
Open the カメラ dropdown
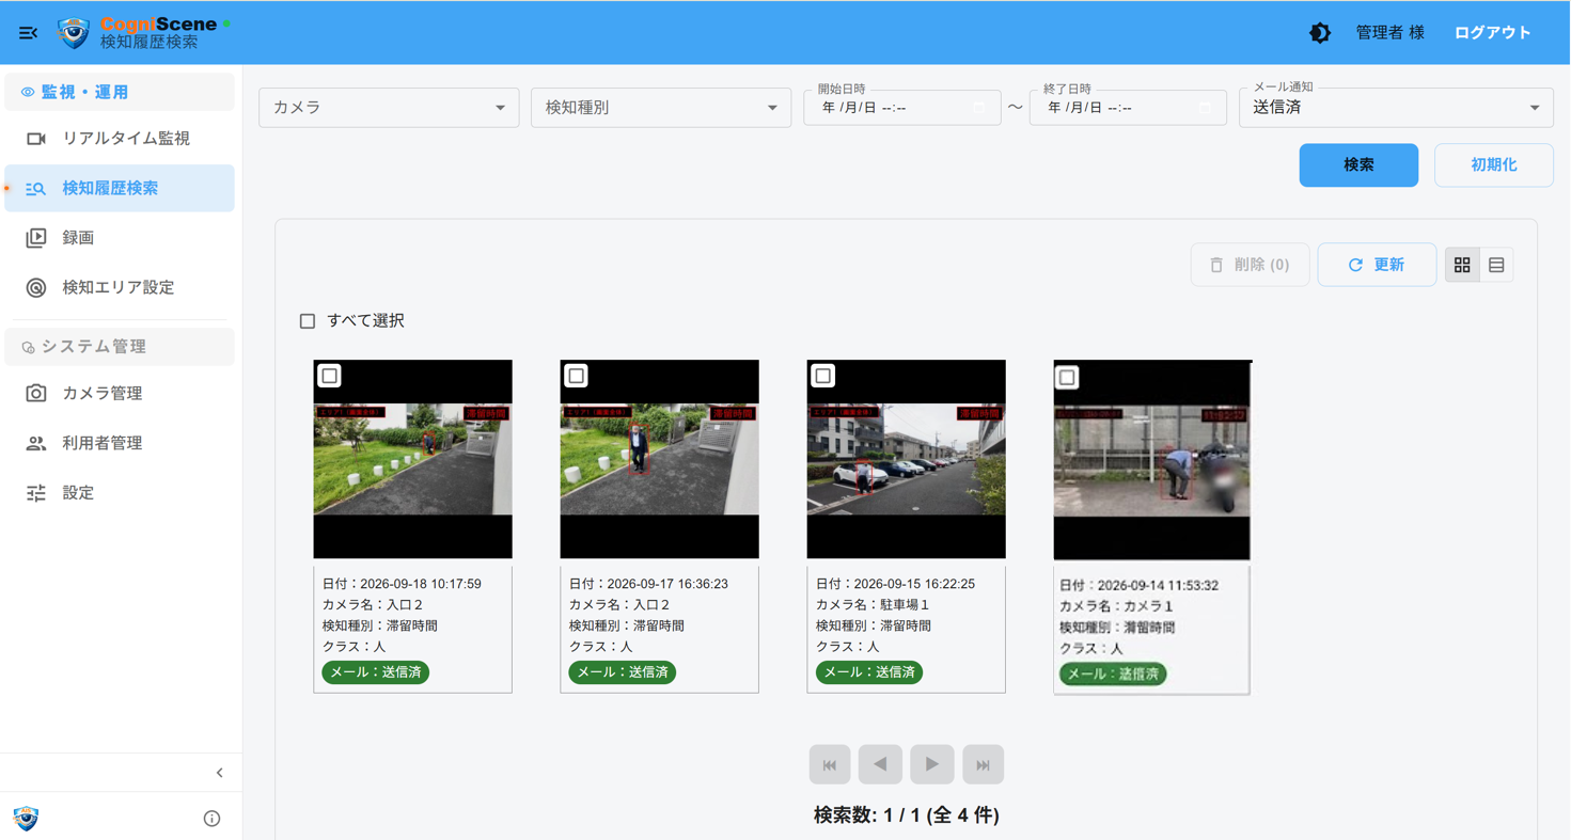pos(389,107)
